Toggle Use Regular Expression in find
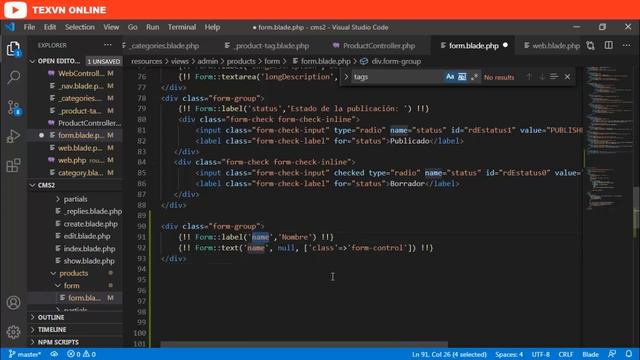This screenshot has height=360, width=640. (474, 77)
